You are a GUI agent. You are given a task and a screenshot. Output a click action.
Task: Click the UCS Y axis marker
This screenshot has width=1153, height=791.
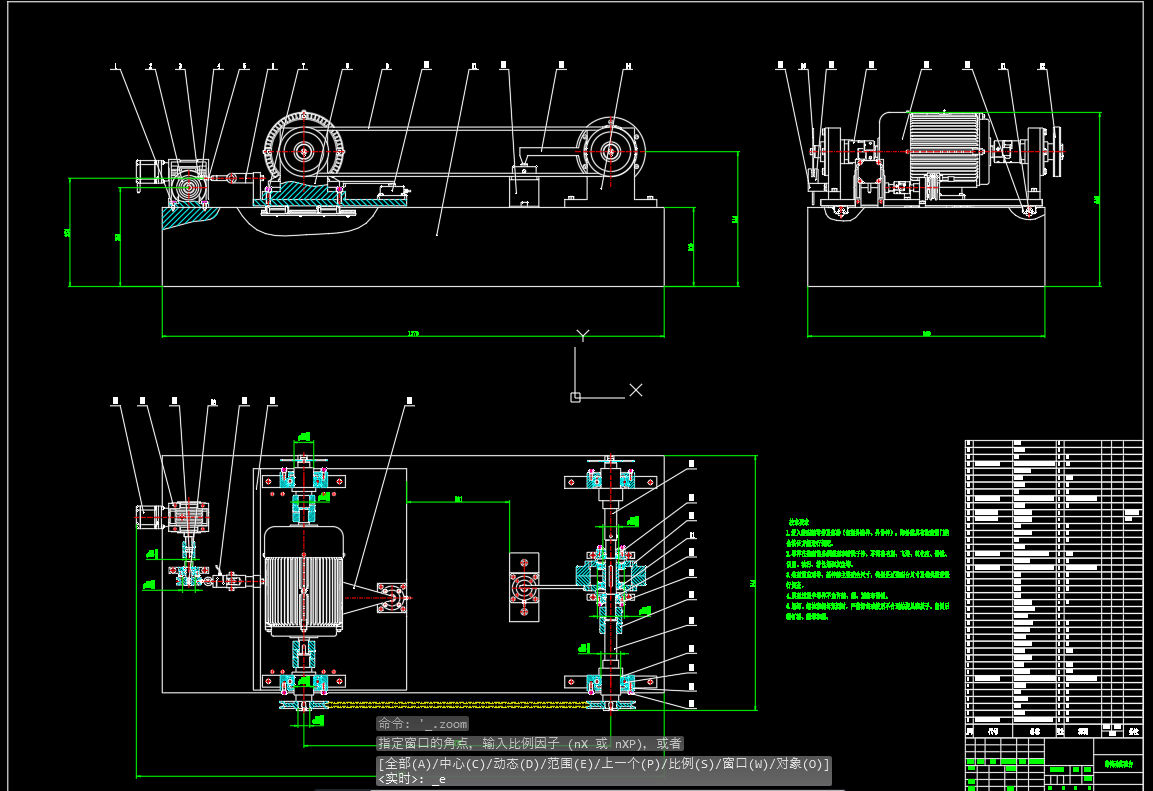click(582, 335)
